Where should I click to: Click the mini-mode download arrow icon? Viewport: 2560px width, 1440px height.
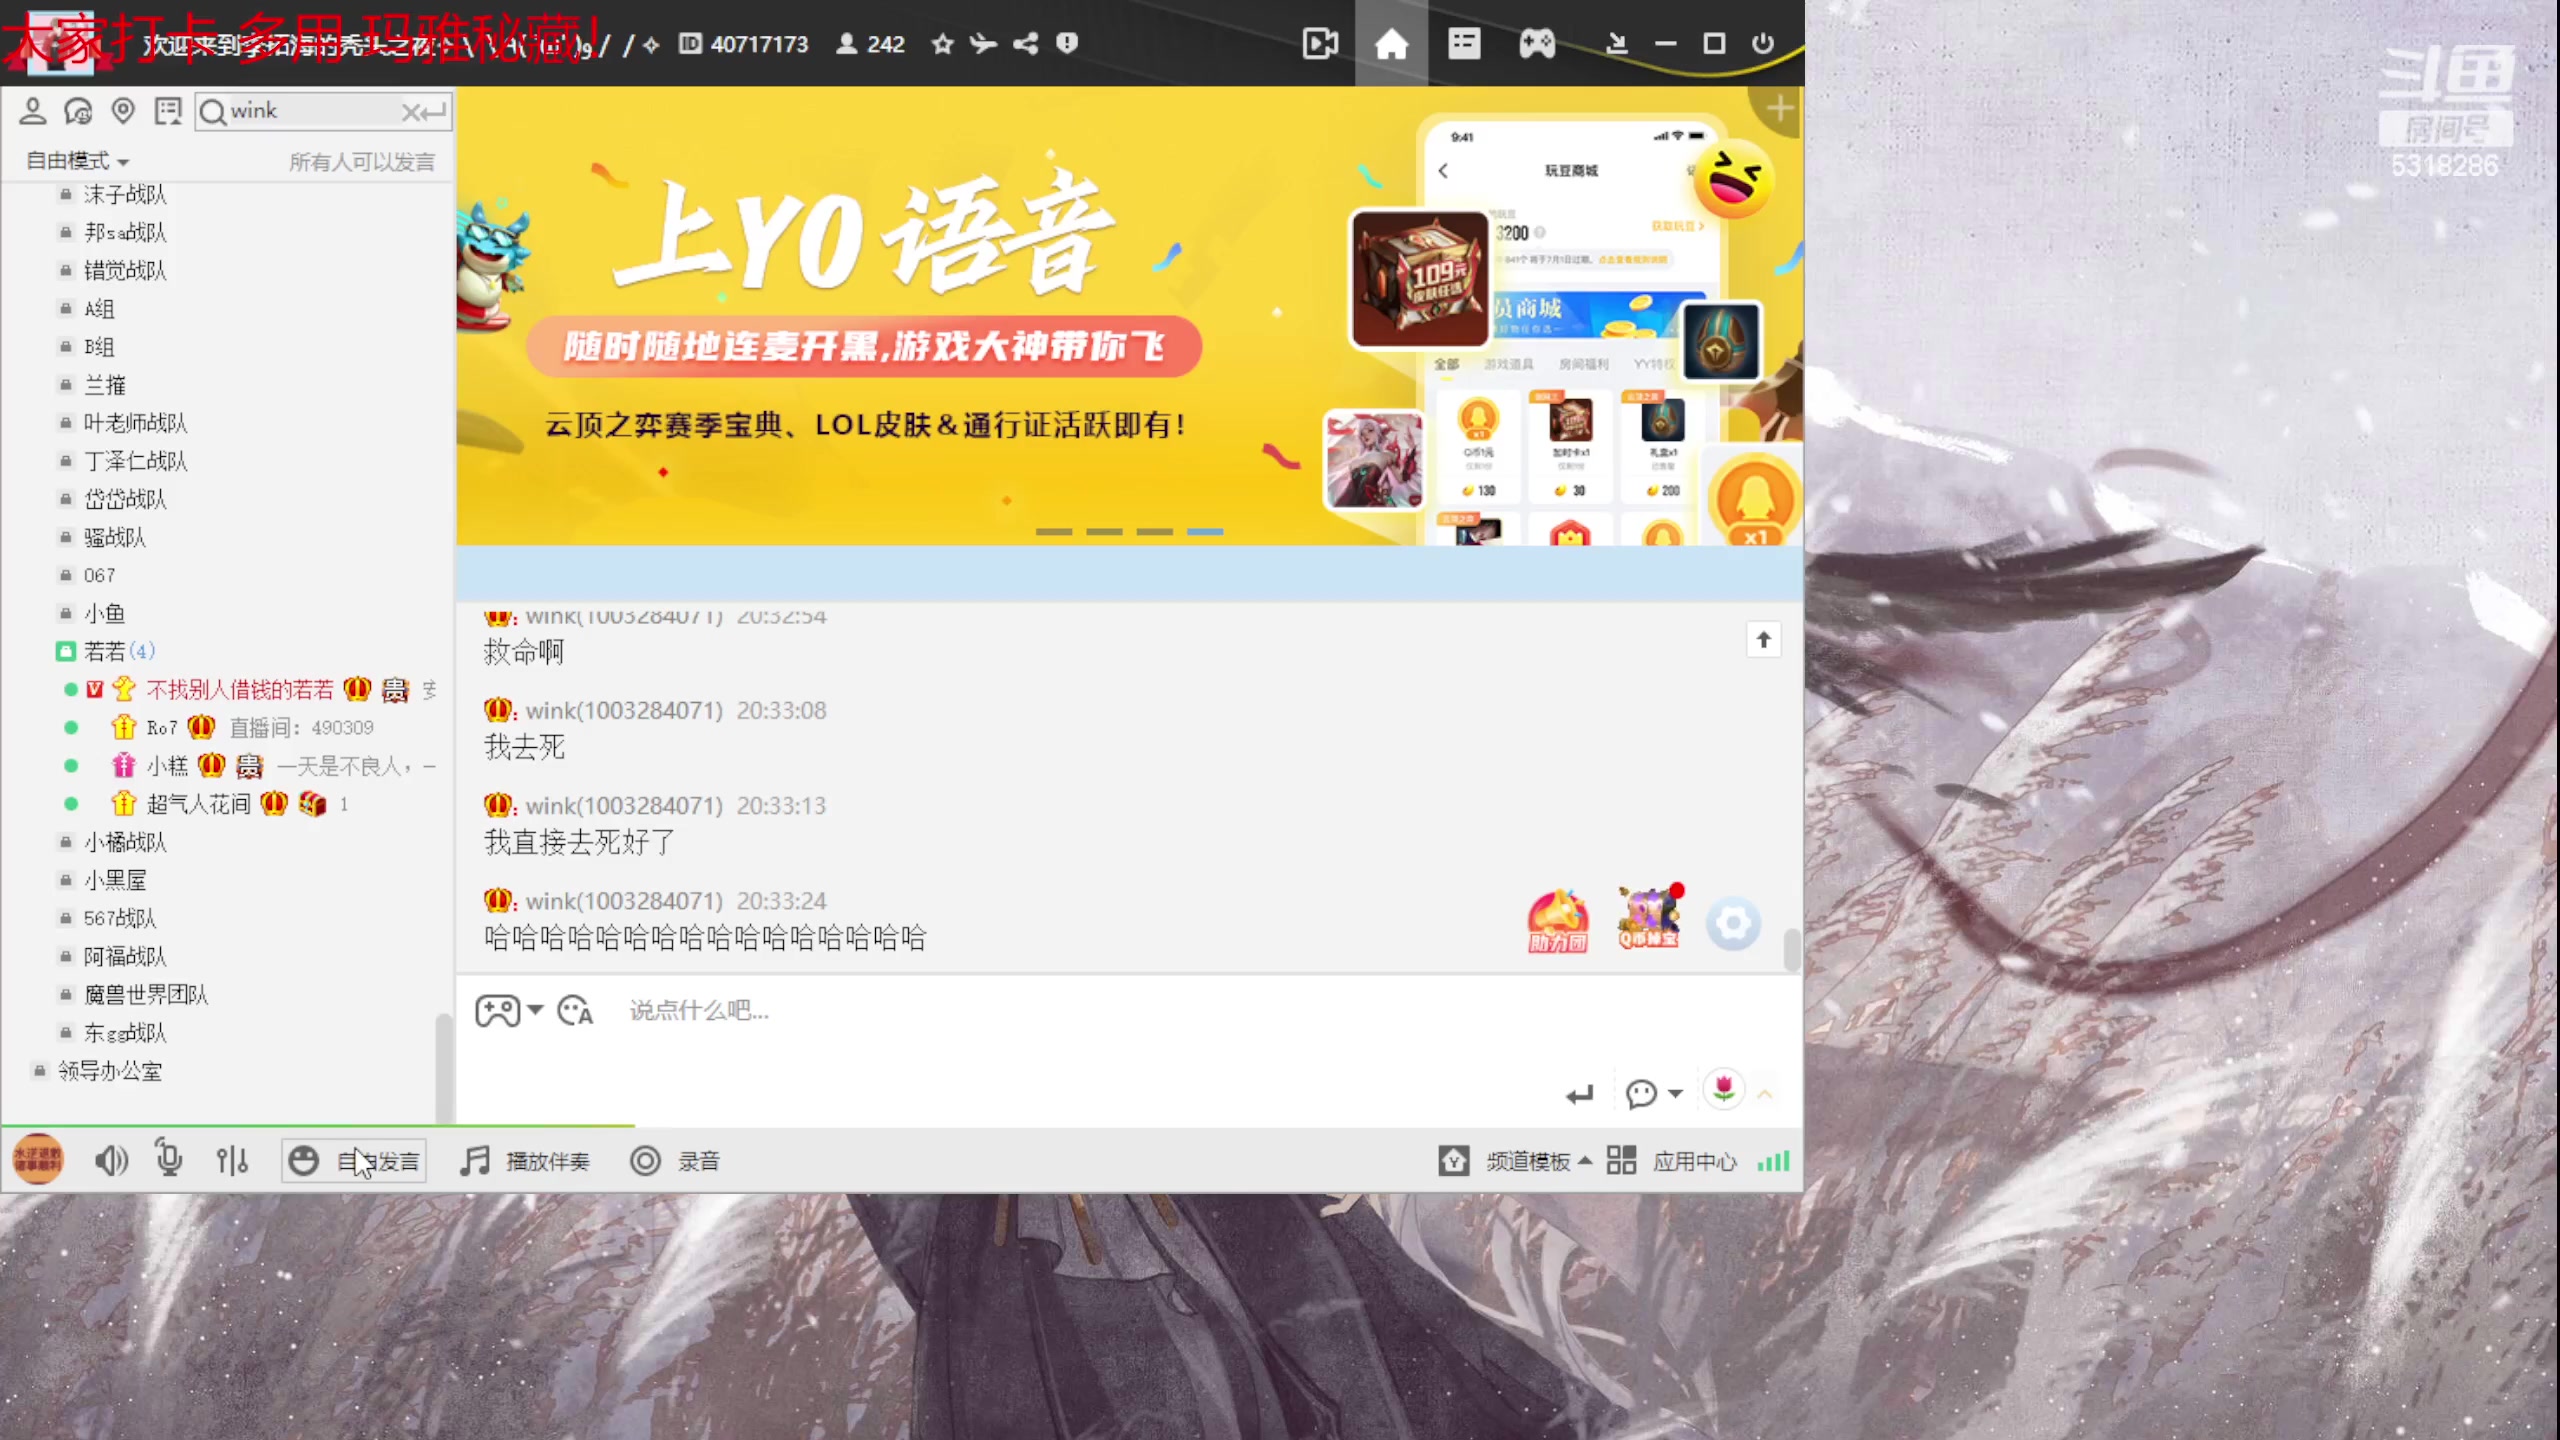point(1616,44)
